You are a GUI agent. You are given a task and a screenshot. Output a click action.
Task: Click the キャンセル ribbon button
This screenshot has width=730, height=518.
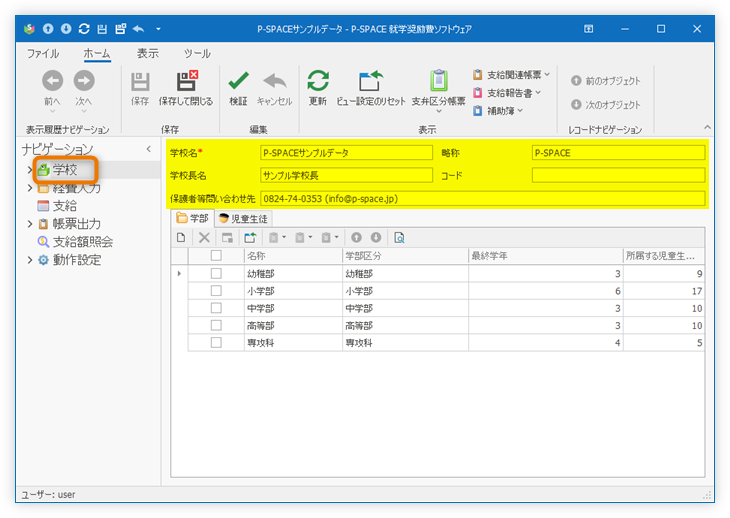275,89
